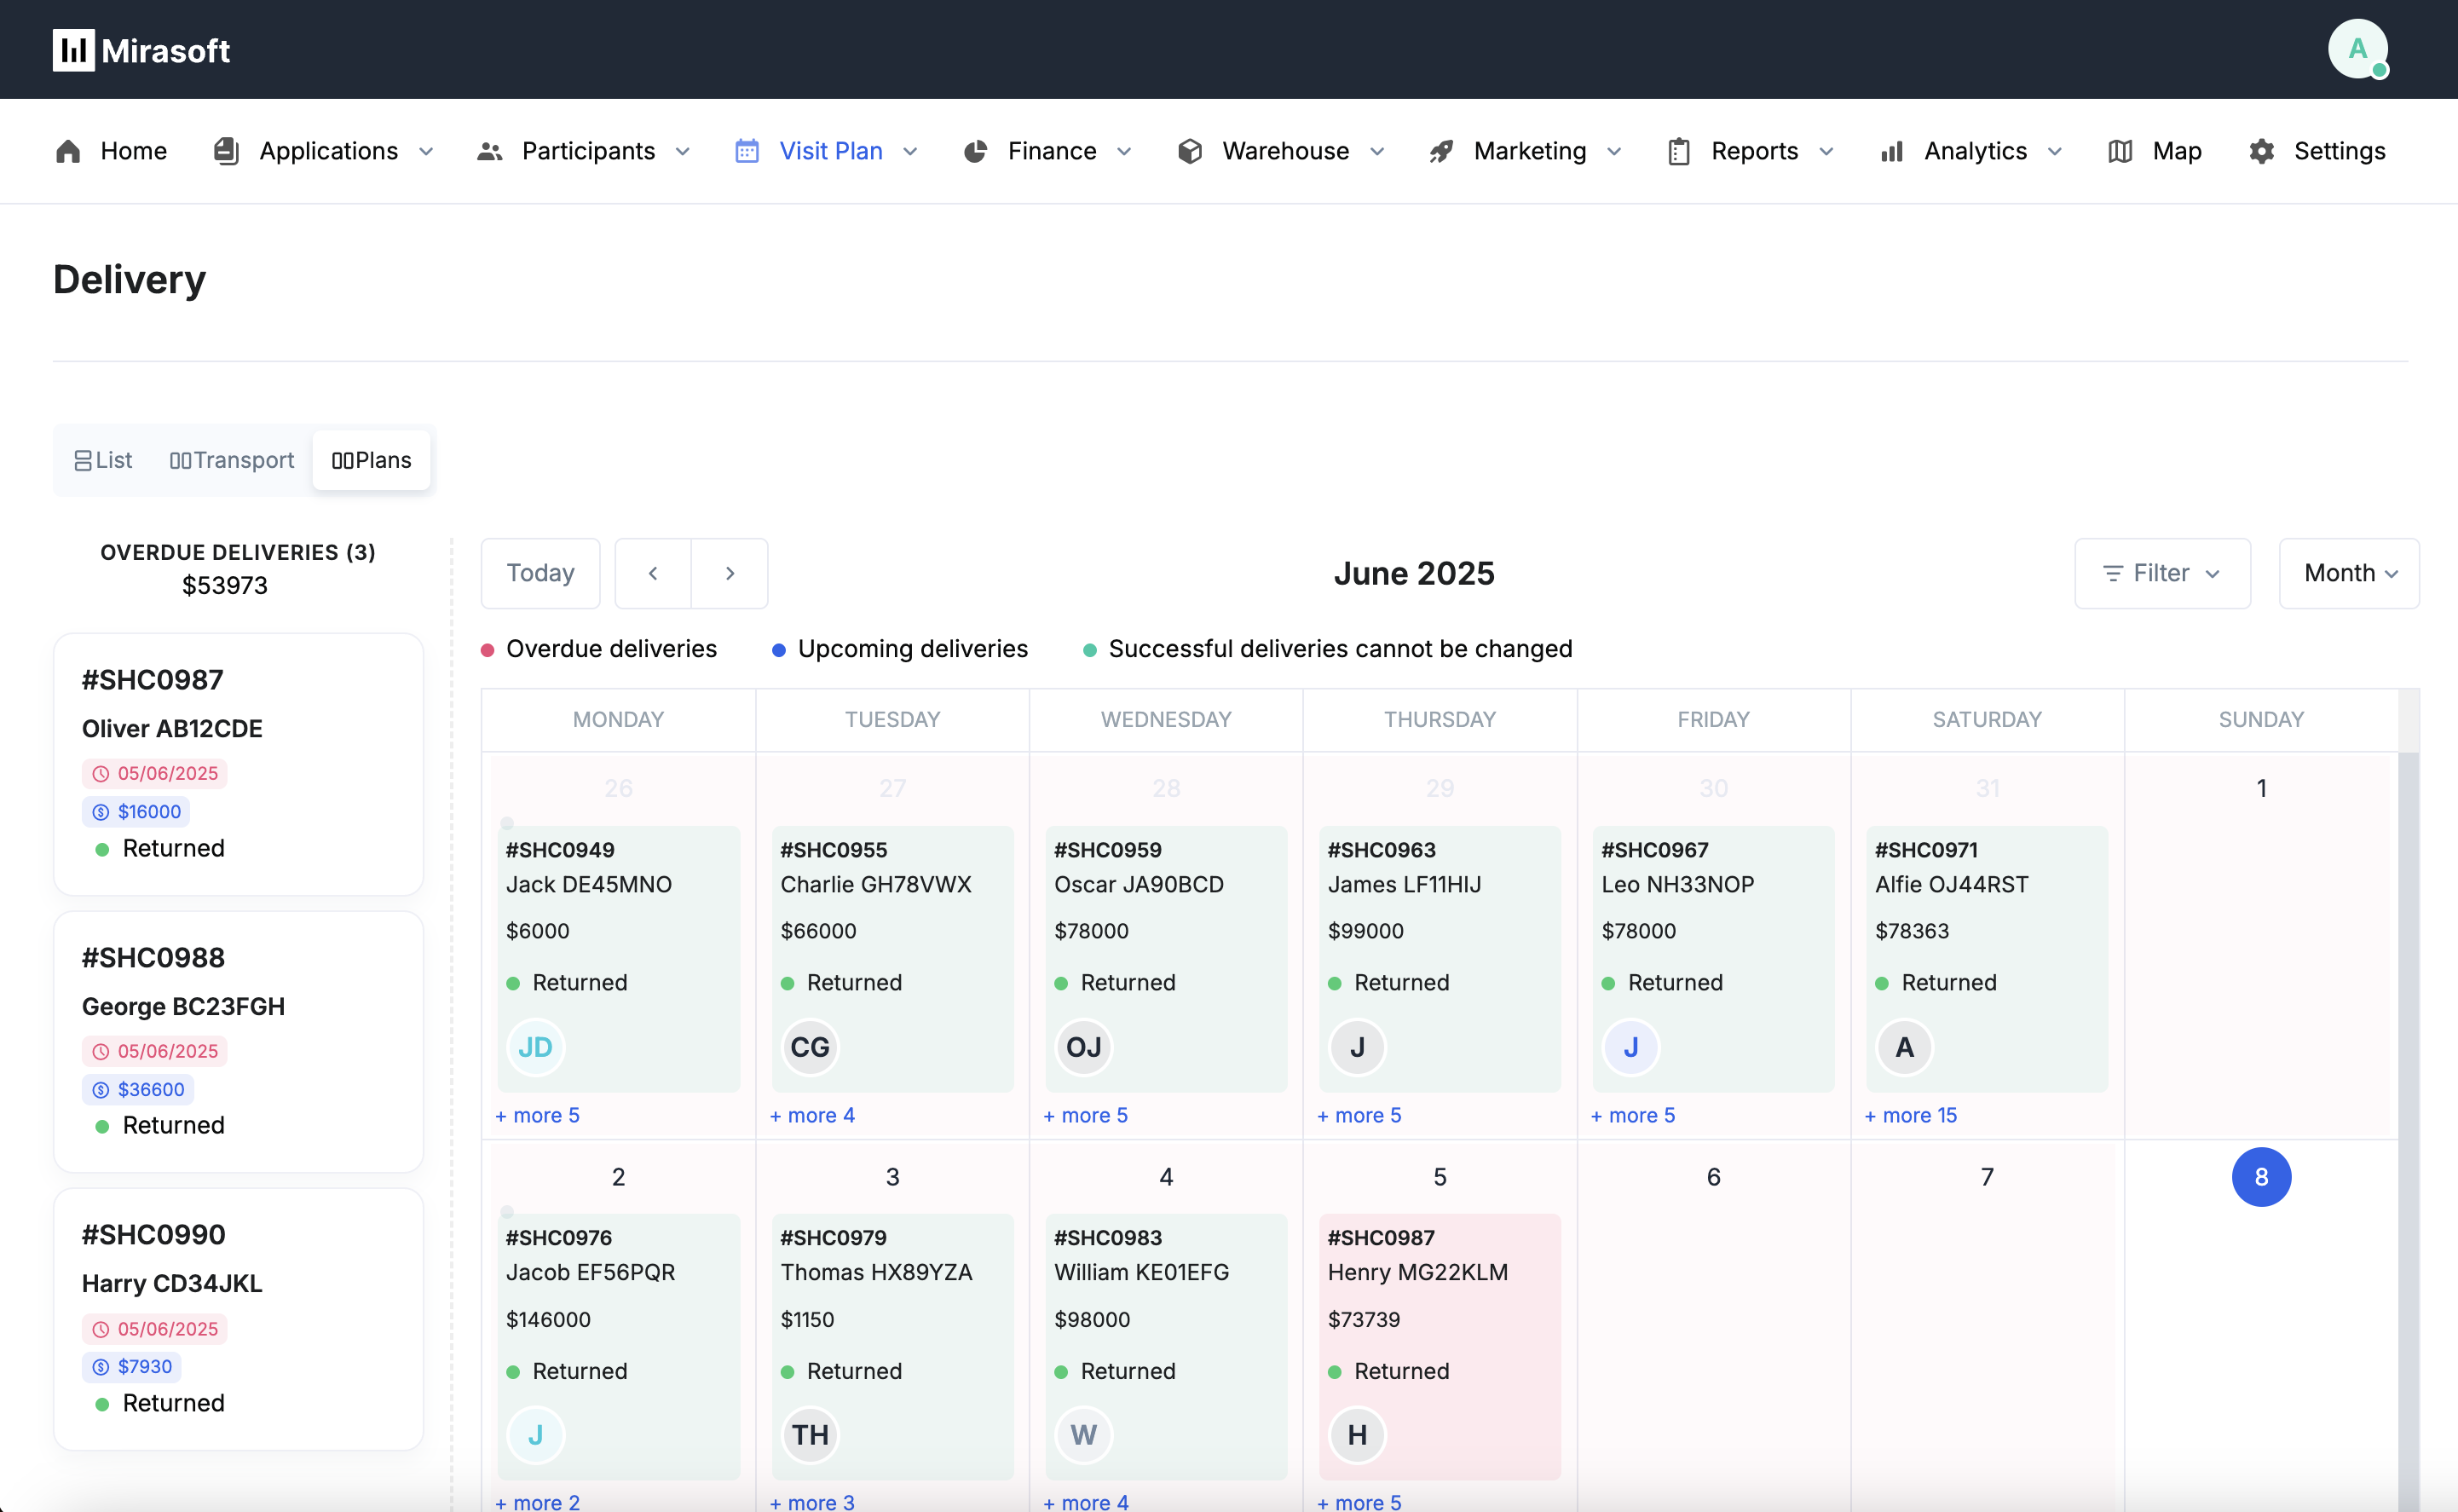Click '+ more 15' link on Saturday 31

click(1910, 1115)
